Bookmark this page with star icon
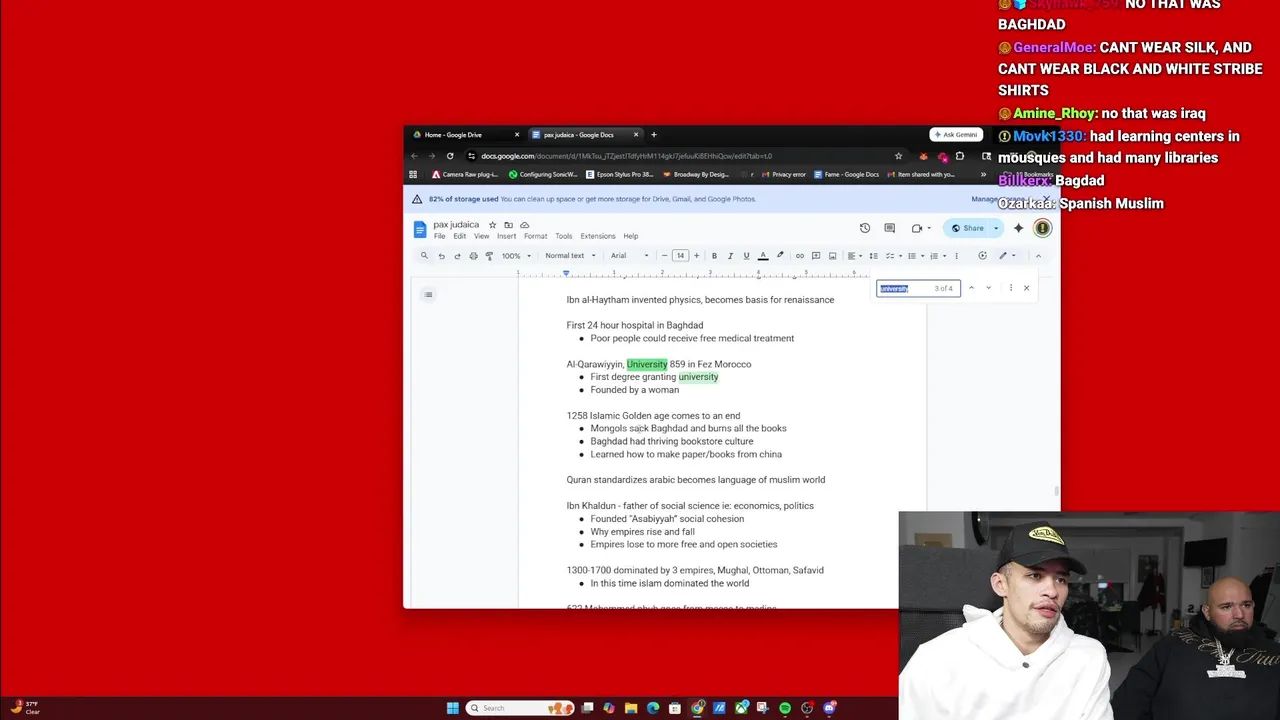 pyautogui.click(x=898, y=156)
